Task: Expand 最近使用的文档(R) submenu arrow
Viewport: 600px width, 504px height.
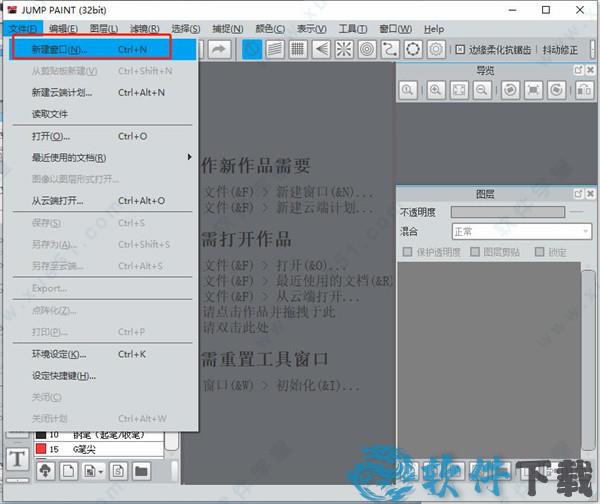Action: (x=189, y=157)
